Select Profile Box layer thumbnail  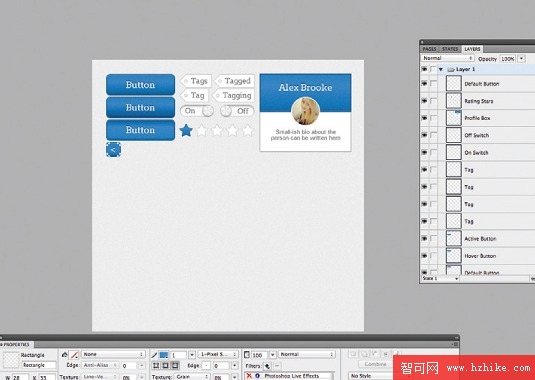click(x=454, y=118)
